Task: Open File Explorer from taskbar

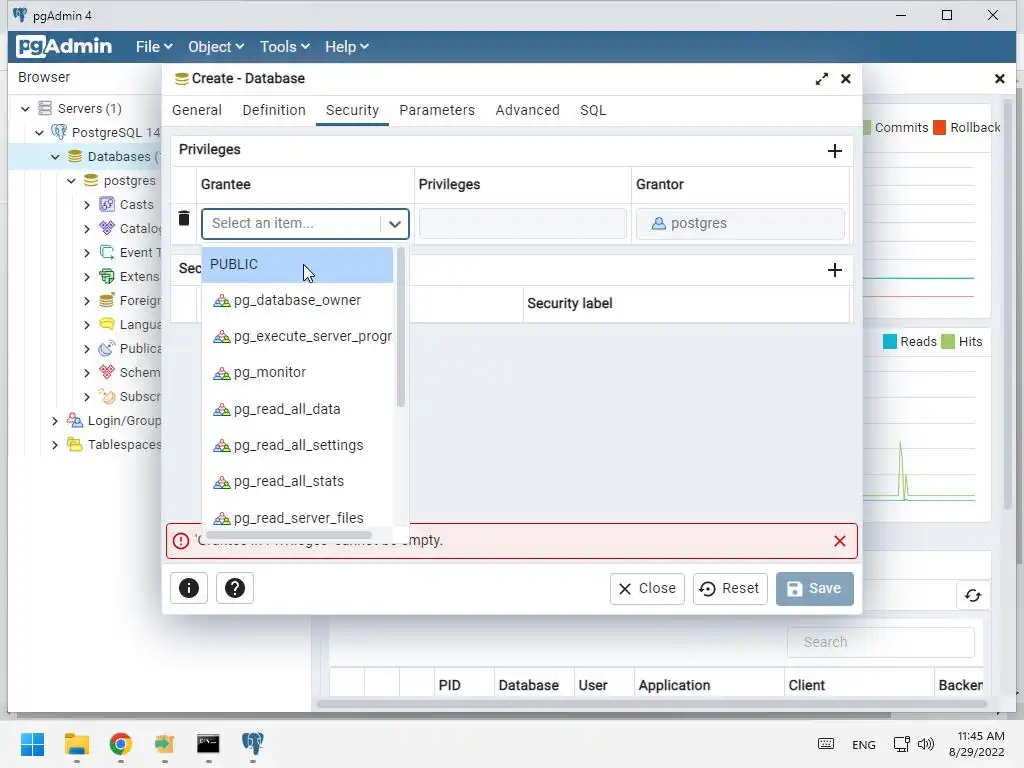Action: [76, 744]
